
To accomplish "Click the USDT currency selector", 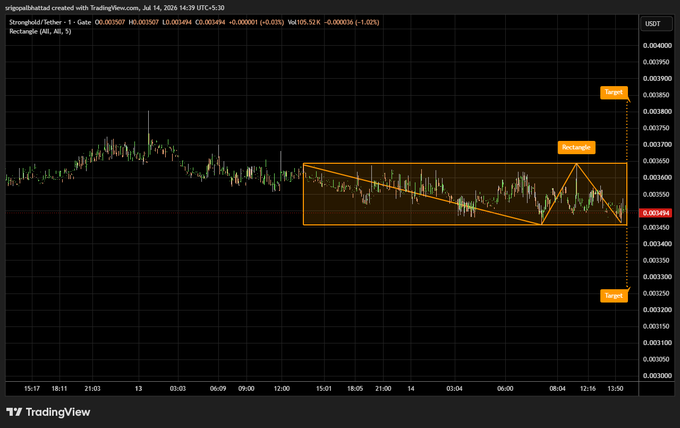I will point(657,24).
